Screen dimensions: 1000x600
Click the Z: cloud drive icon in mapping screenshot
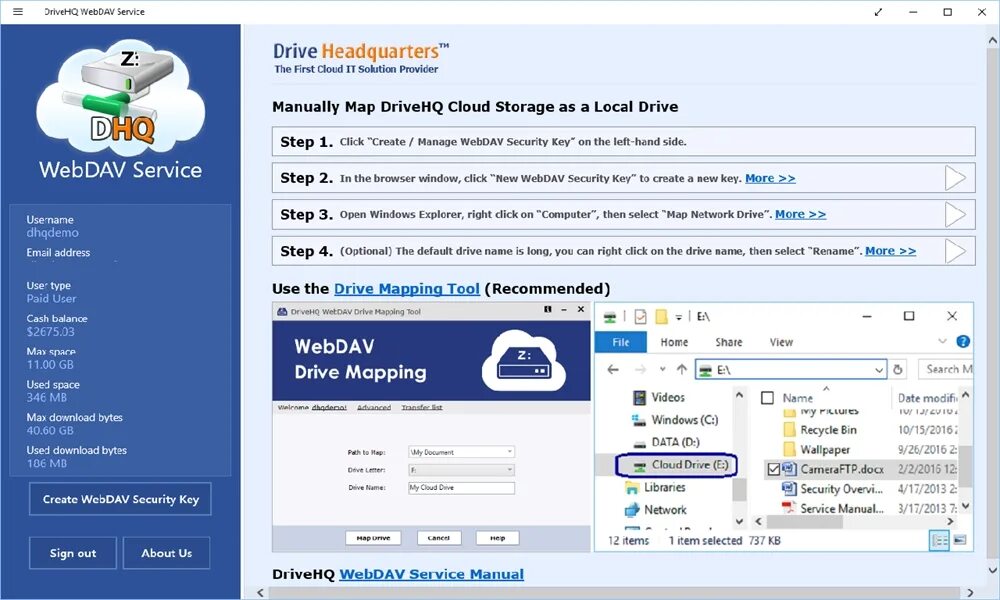pyautogui.click(x=524, y=360)
